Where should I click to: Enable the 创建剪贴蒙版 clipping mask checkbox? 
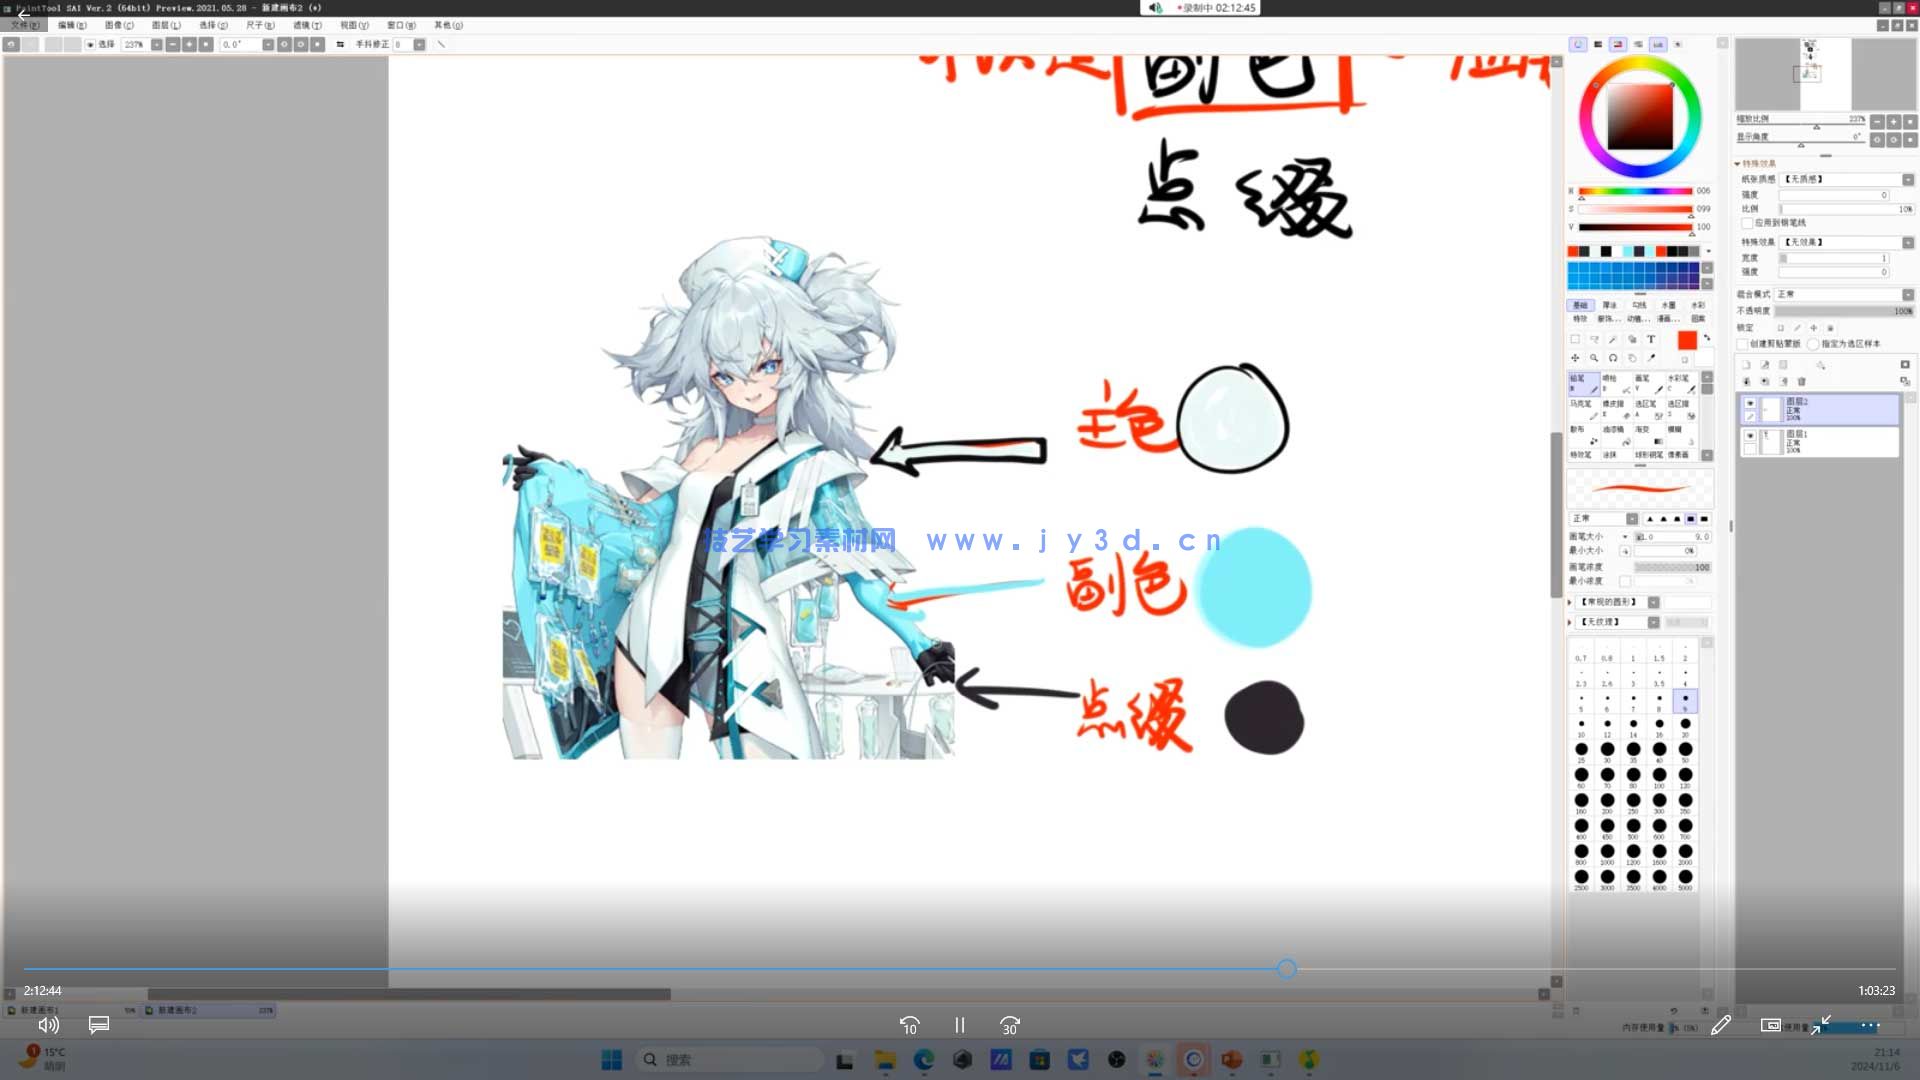[x=1742, y=344]
